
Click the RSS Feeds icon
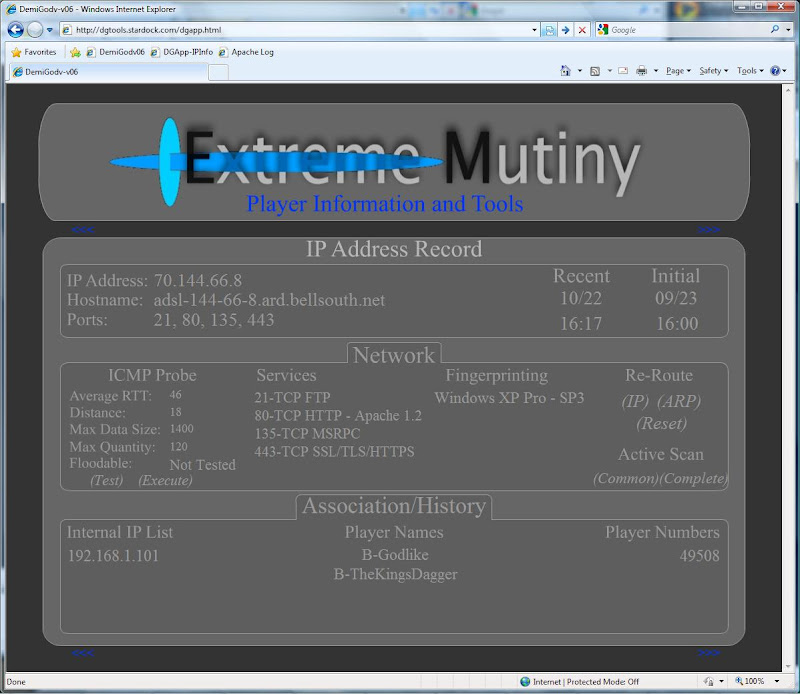click(x=595, y=71)
